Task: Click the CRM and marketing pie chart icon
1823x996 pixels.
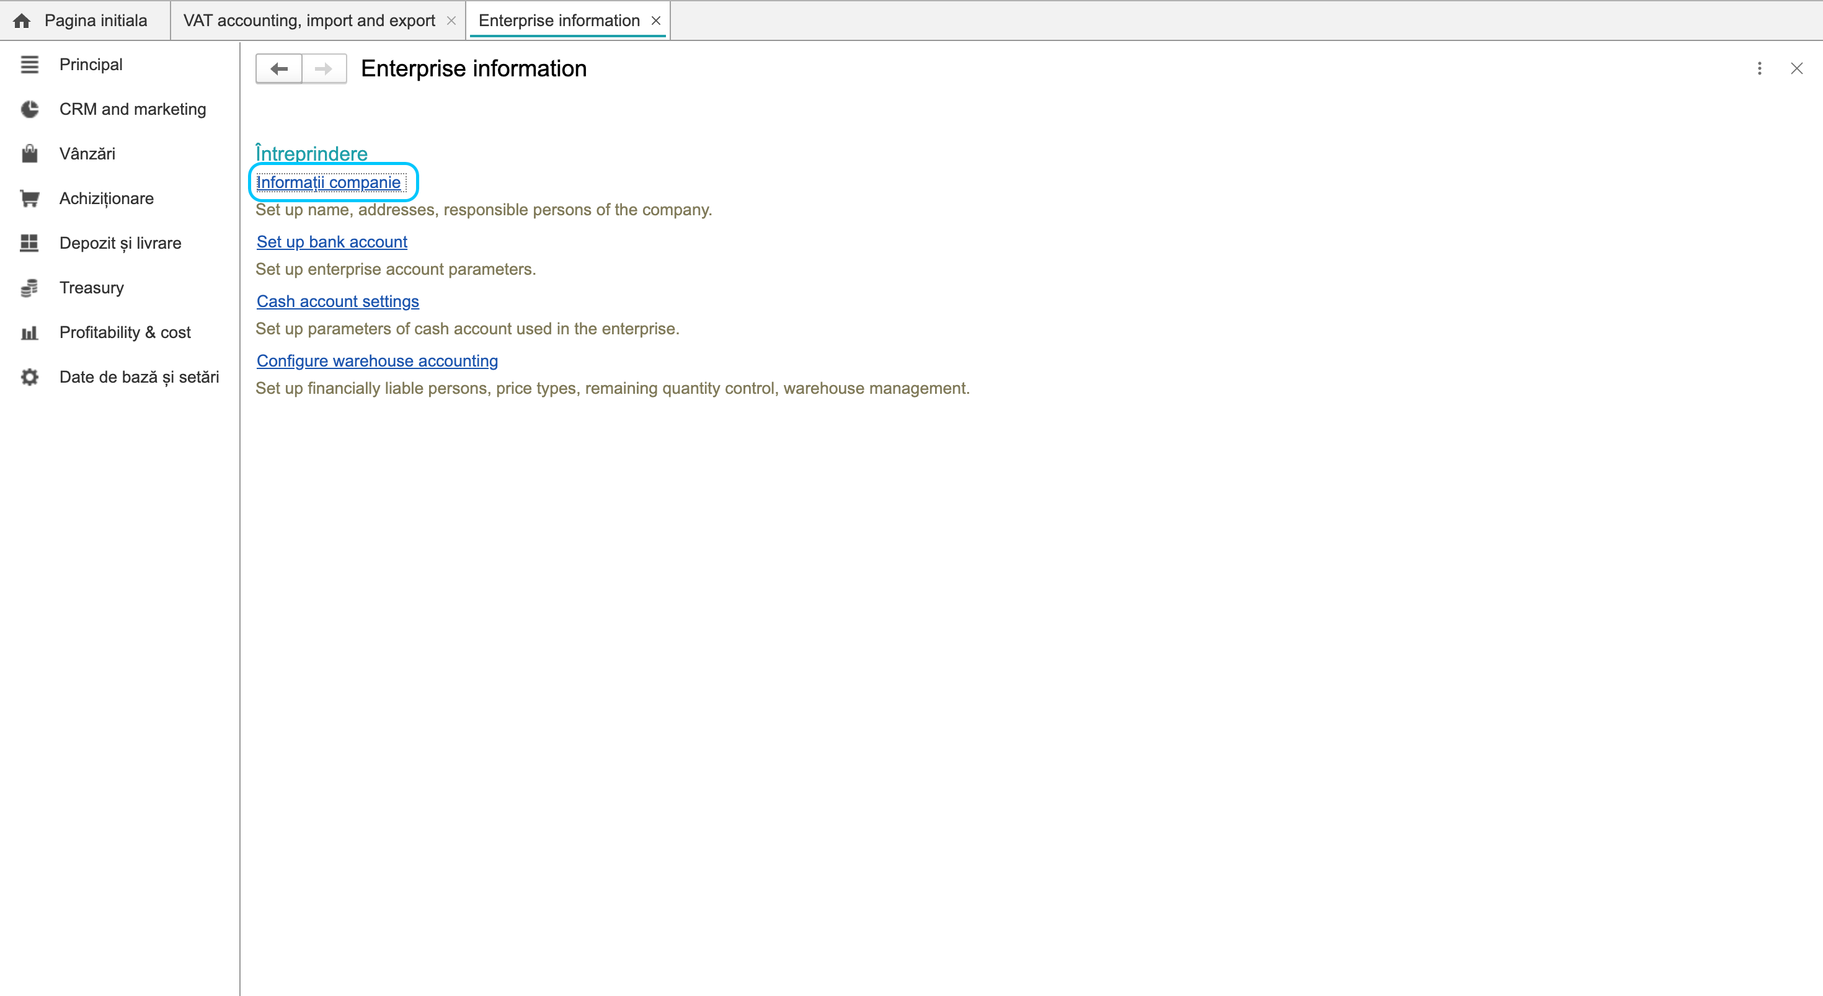Action: pos(30,109)
